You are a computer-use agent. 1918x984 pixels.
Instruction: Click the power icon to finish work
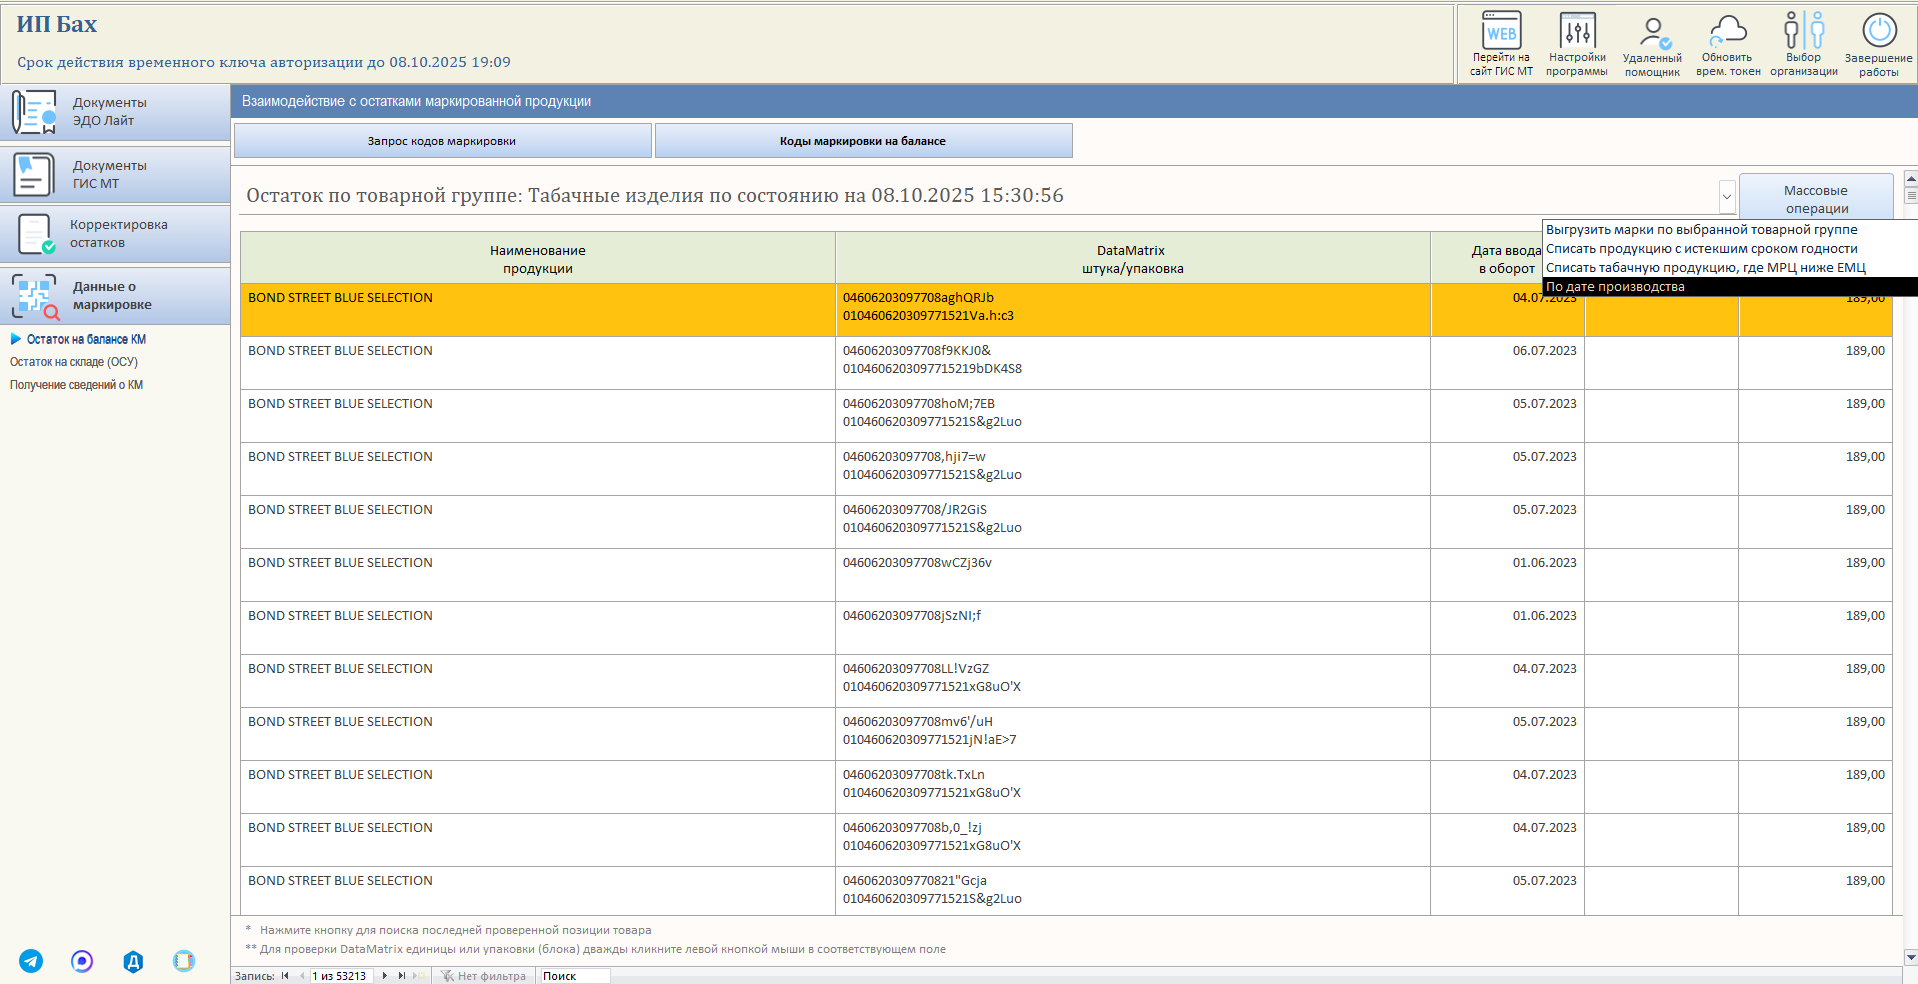point(1879,31)
